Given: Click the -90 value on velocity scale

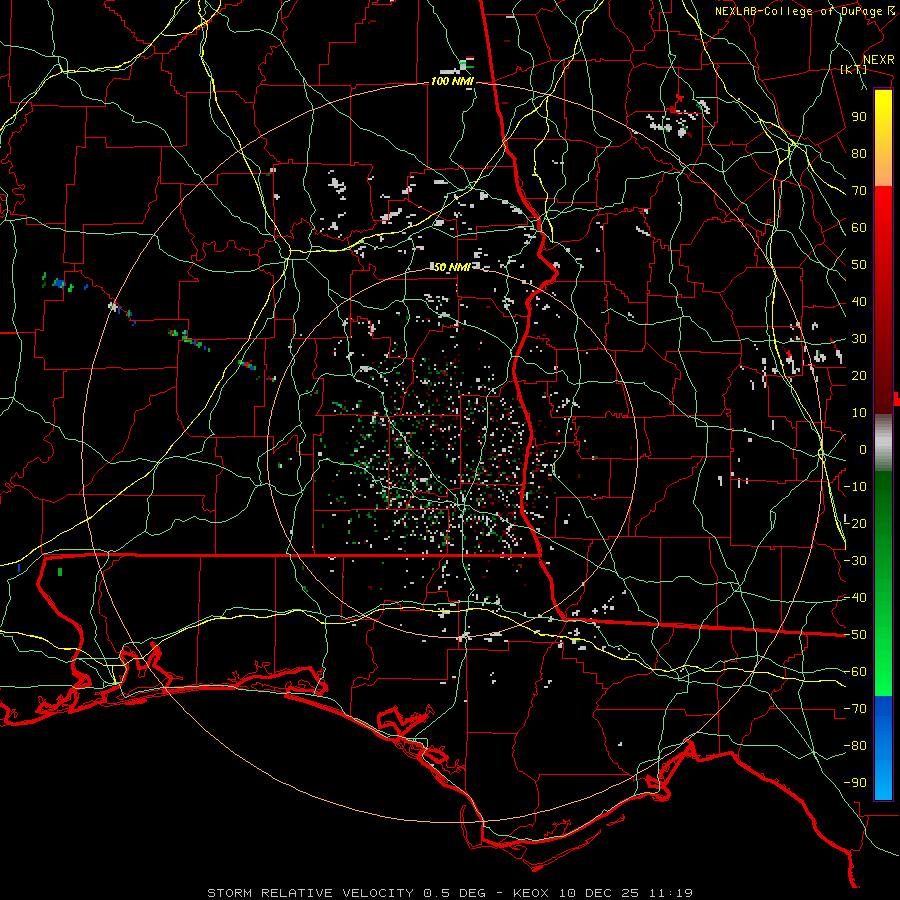Looking at the screenshot, I should [x=855, y=783].
